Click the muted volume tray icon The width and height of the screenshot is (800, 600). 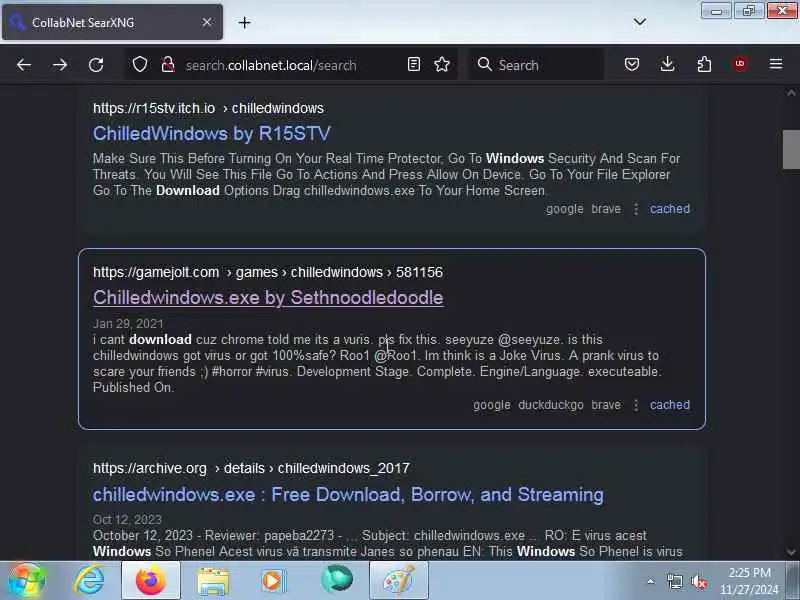698,581
